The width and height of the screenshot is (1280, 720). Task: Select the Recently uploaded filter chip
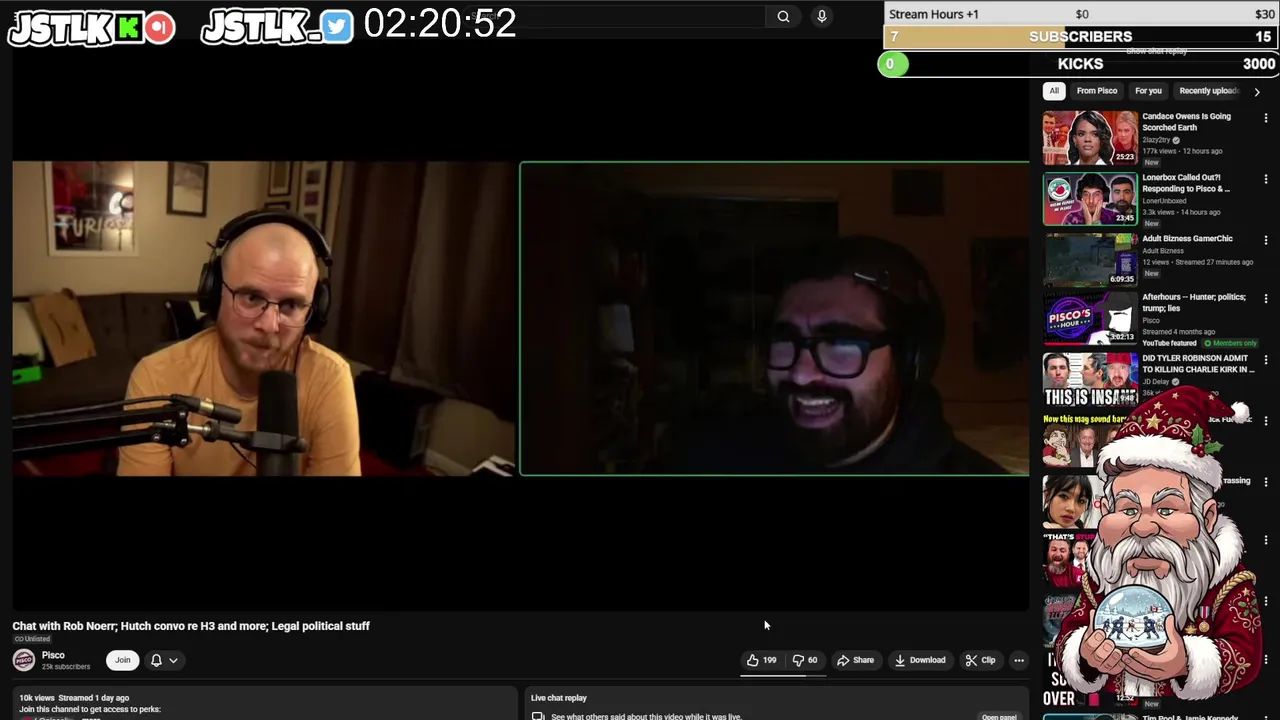pos(1209,91)
